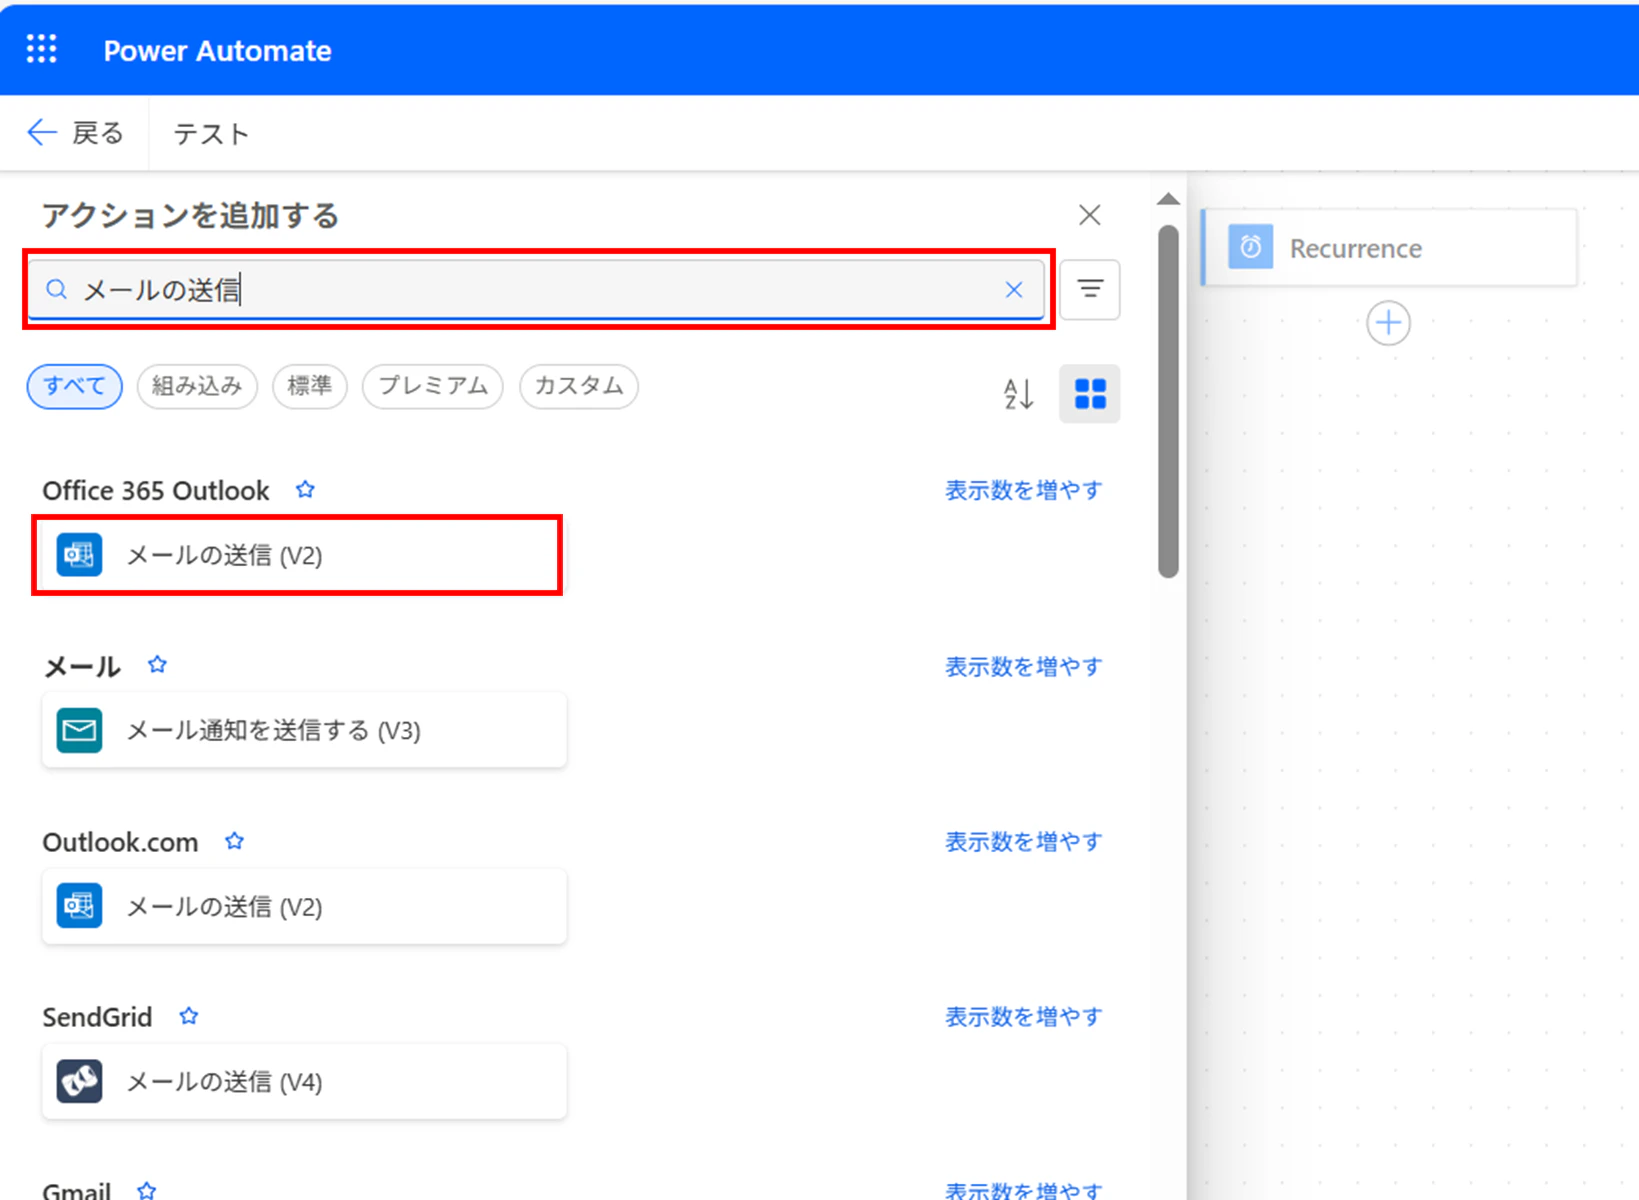Select the 標準 filter tab
1639x1200 pixels.
310,386
